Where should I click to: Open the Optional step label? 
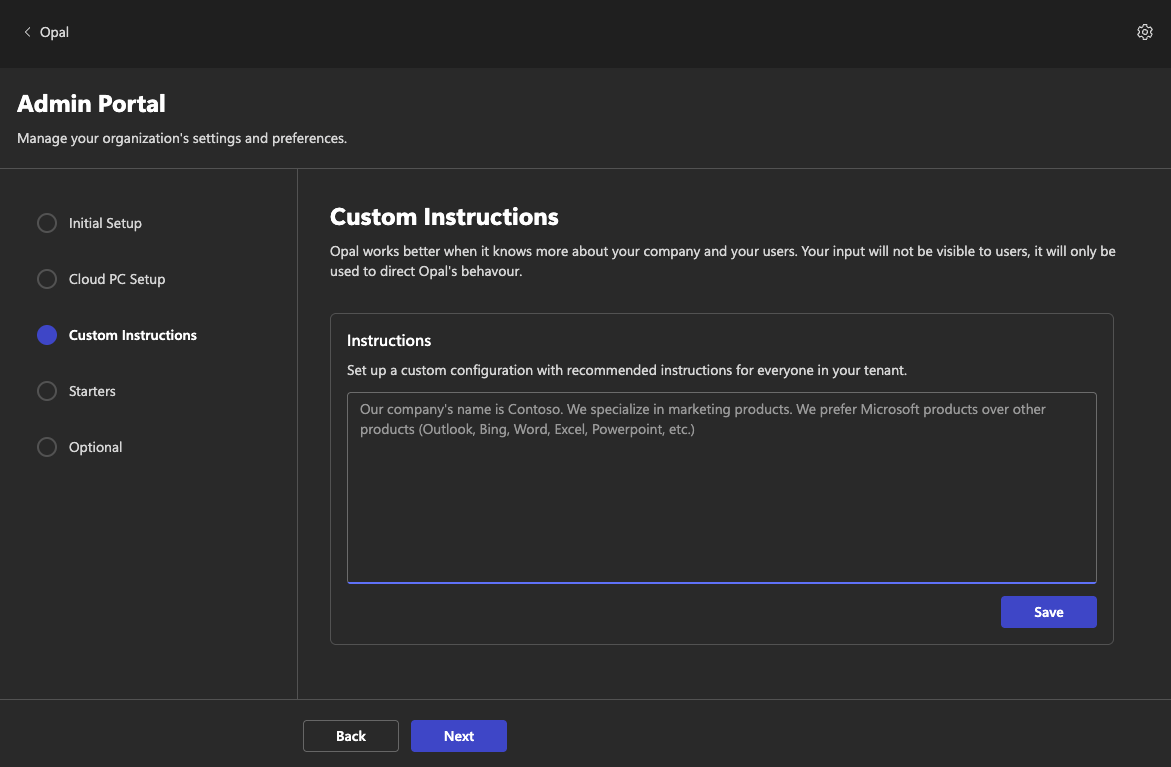click(x=95, y=447)
